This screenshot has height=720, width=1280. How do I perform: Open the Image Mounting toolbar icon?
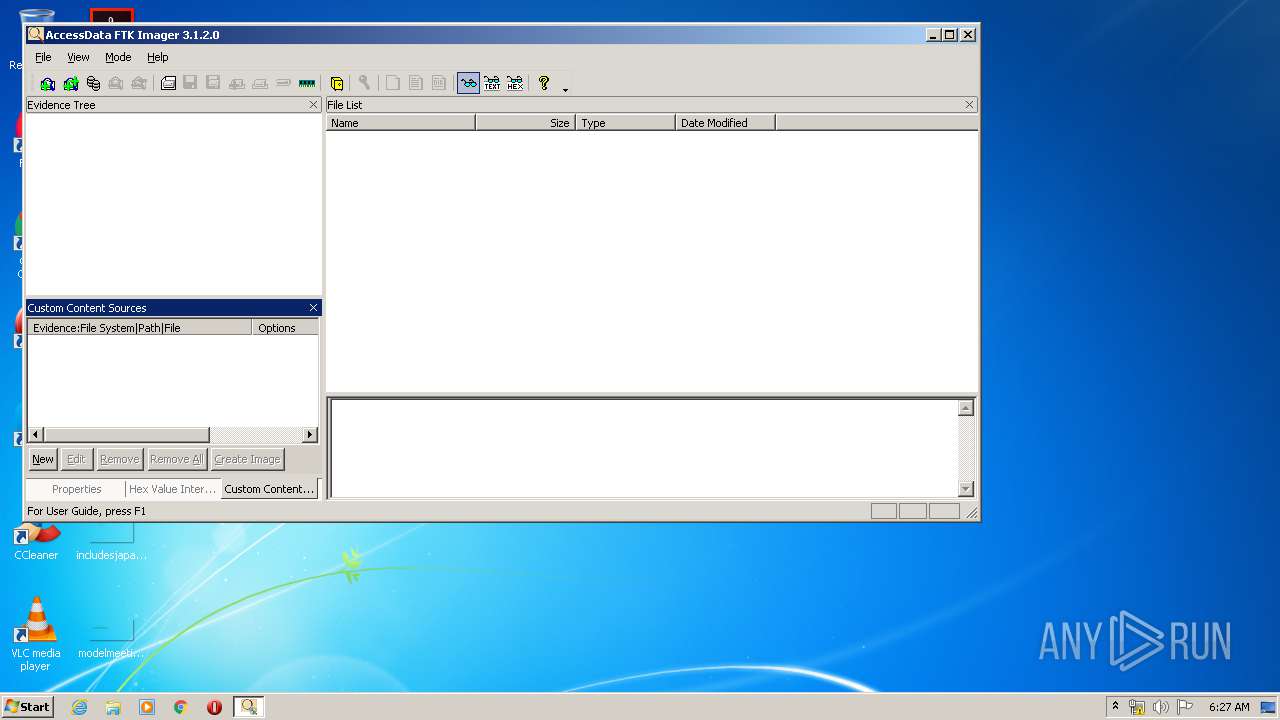click(93, 83)
